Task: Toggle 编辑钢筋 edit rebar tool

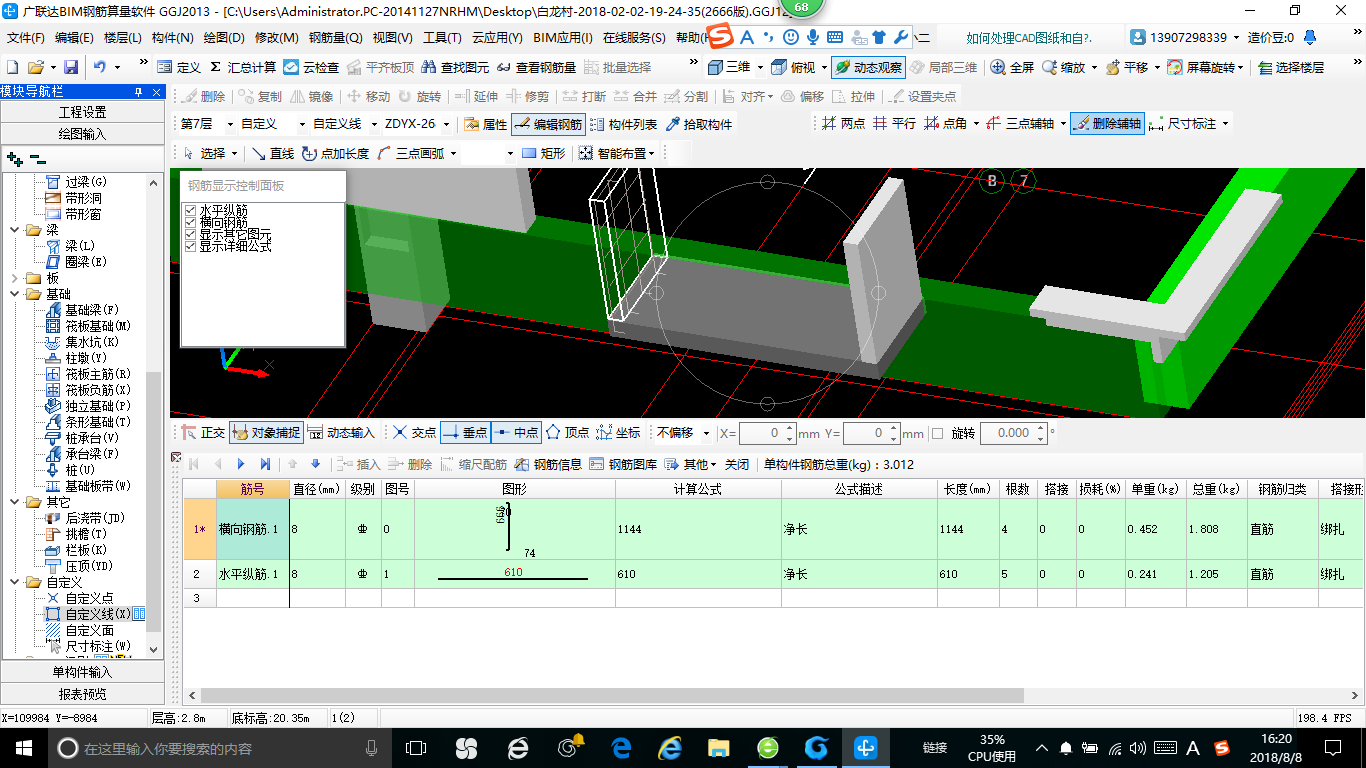Action: click(548, 124)
